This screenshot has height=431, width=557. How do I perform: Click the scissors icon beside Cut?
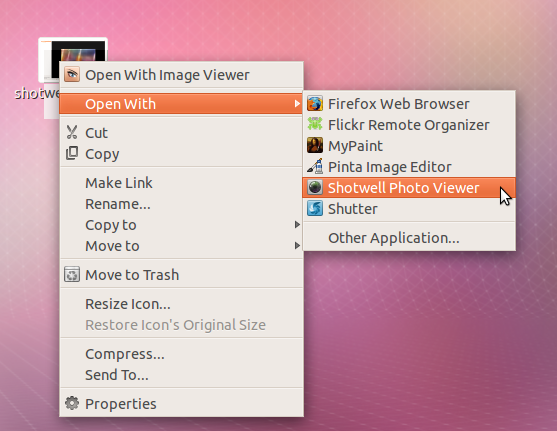[x=72, y=133]
